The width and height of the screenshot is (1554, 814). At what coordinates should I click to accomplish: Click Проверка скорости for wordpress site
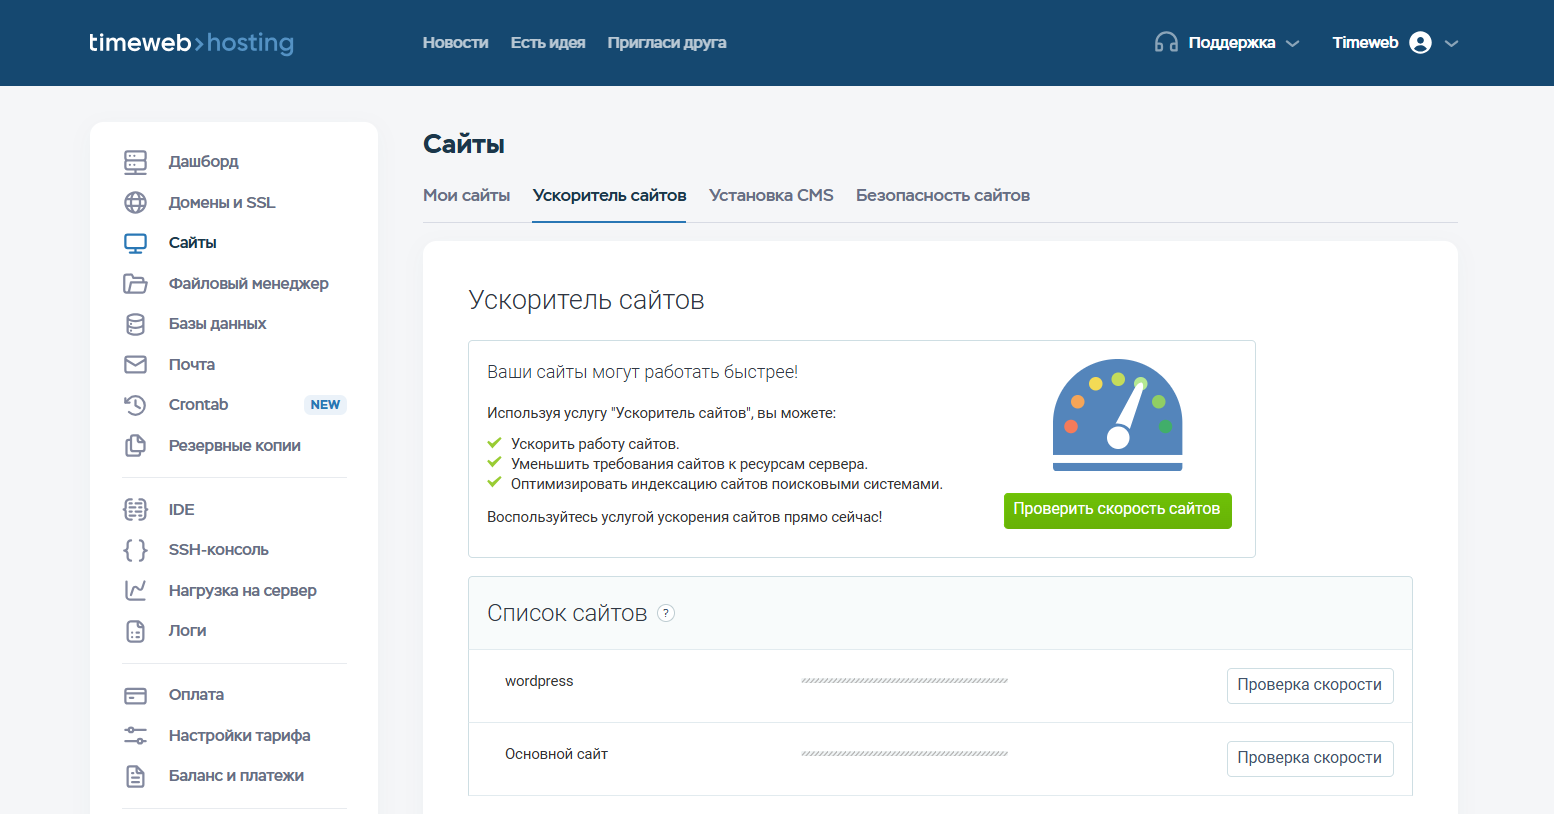pyautogui.click(x=1309, y=686)
